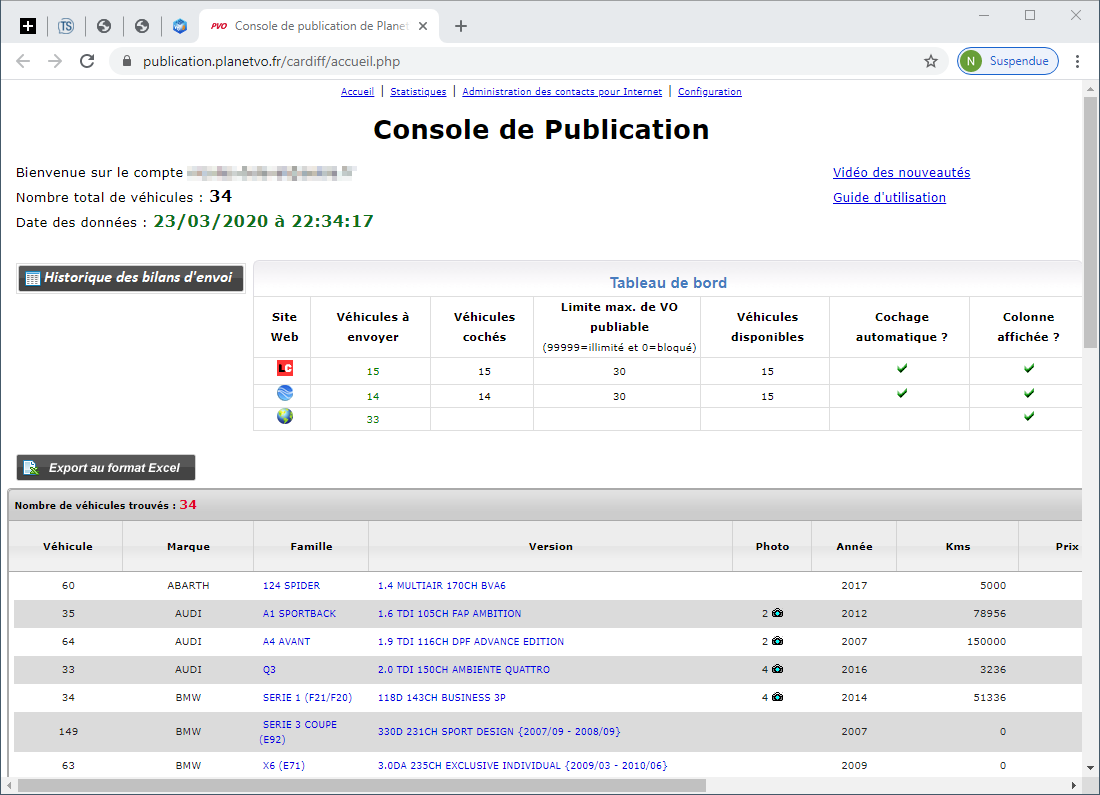Switch to first globe pinned tab
The height and width of the screenshot is (795, 1100).
click(x=104, y=26)
